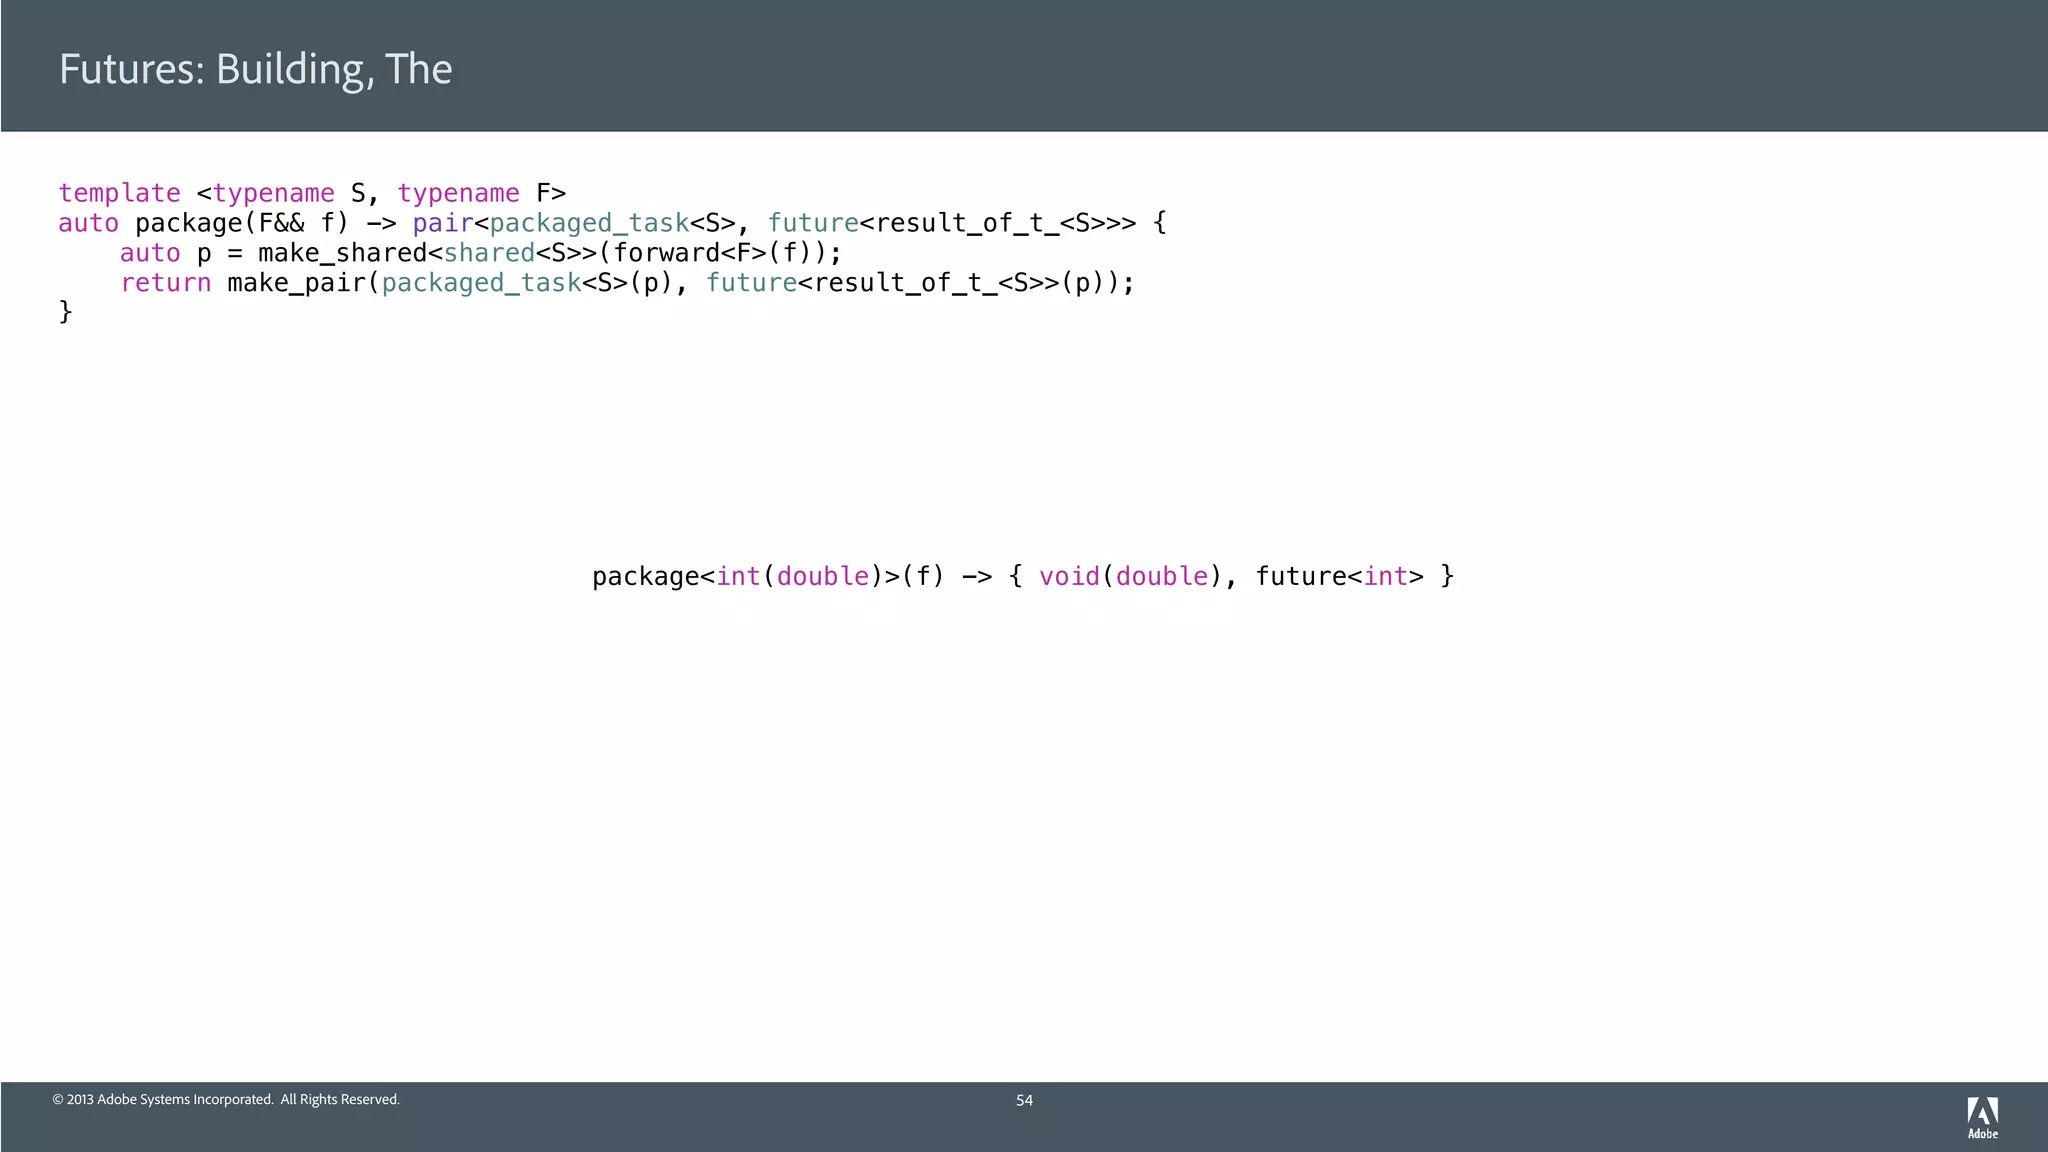Click the 'return' keyword
Screen dimensions: 2048x1152
165,283
